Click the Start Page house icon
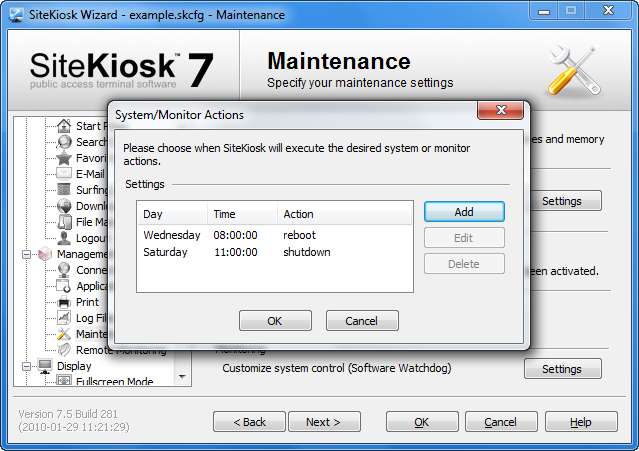Image resolution: width=639 pixels, height=451 pixels. coord(65,126)
